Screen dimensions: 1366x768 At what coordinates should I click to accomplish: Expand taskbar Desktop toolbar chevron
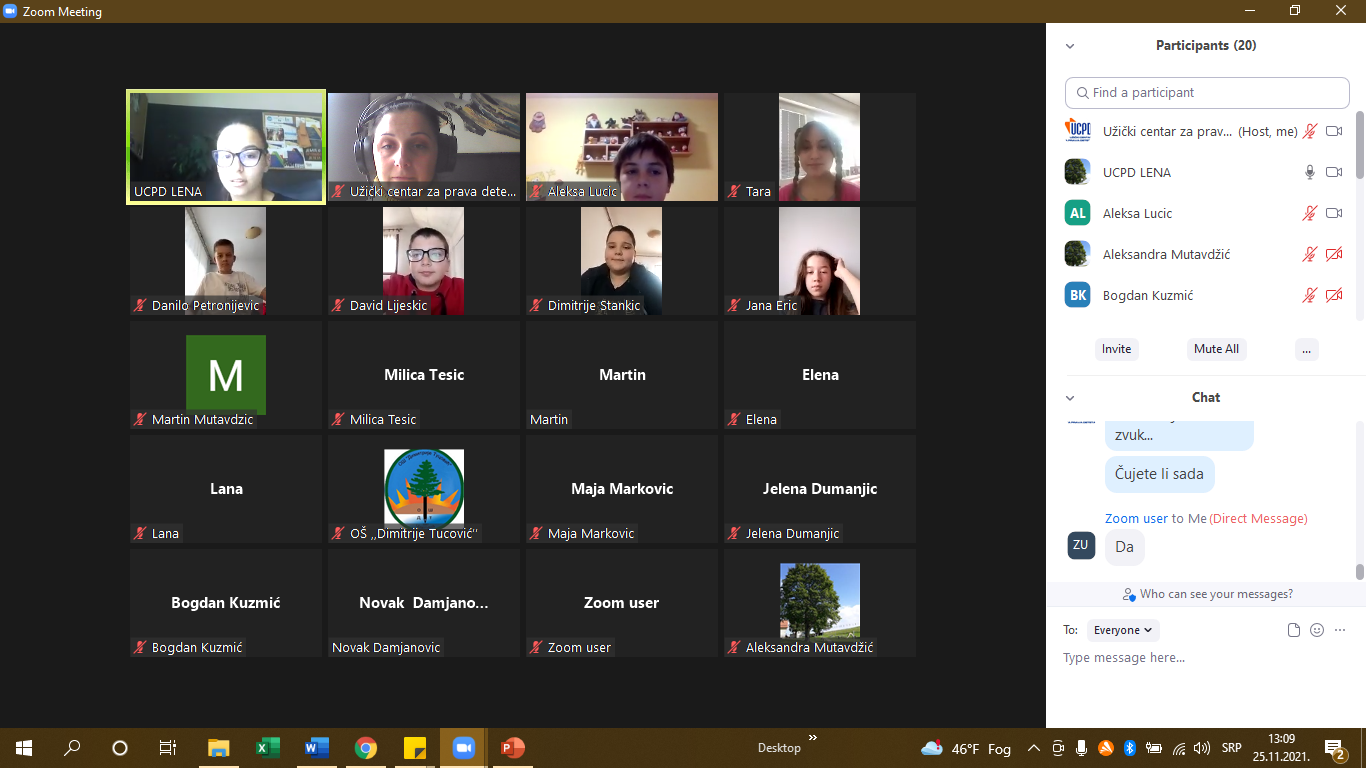[x=812, y=738]
